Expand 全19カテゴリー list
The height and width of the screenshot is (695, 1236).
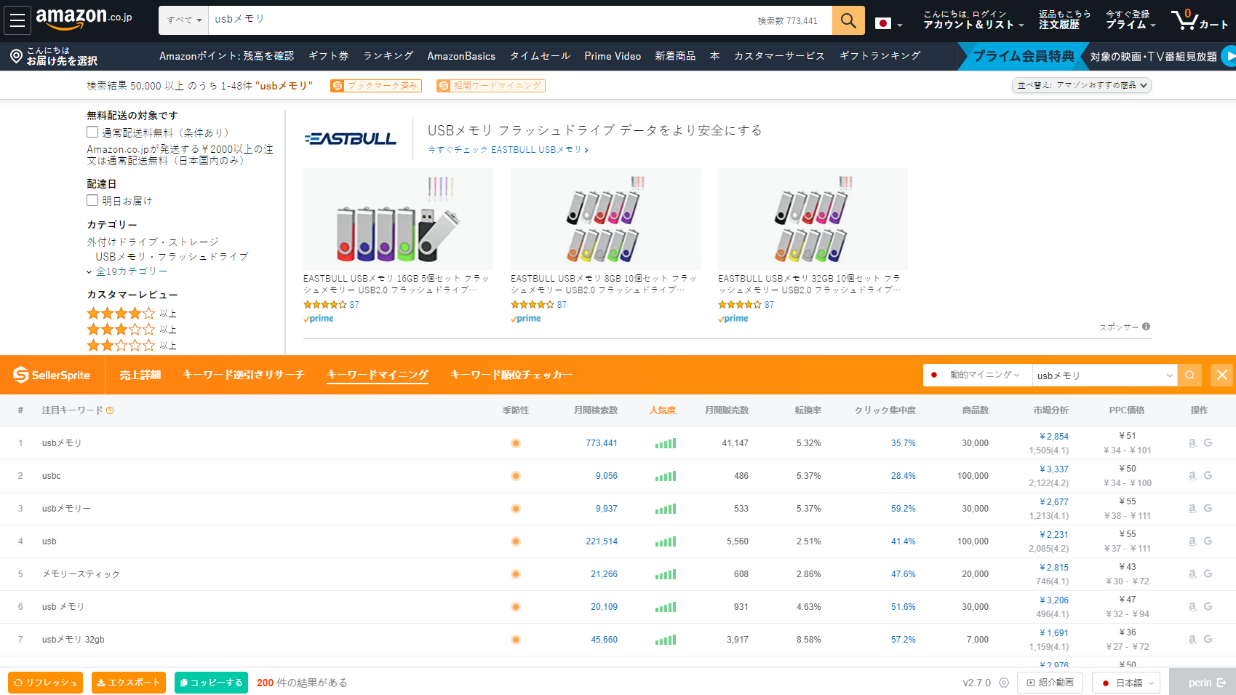(127, 271)
